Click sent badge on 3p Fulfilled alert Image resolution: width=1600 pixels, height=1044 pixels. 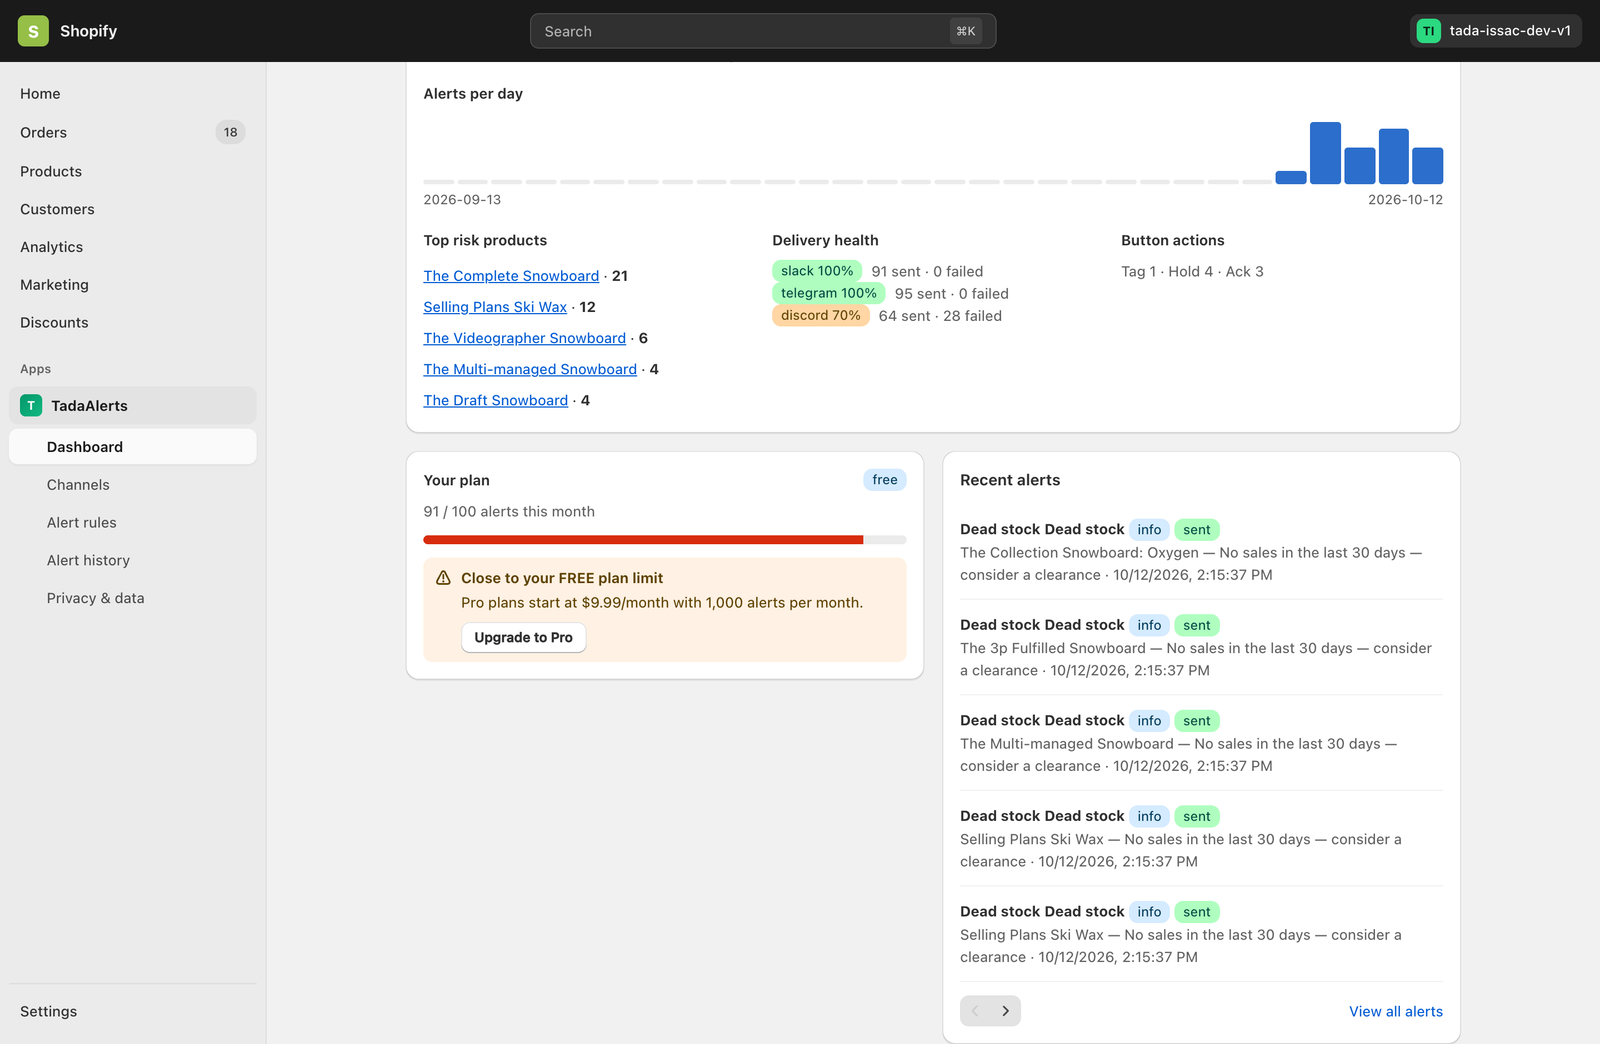coord(1197,625)
